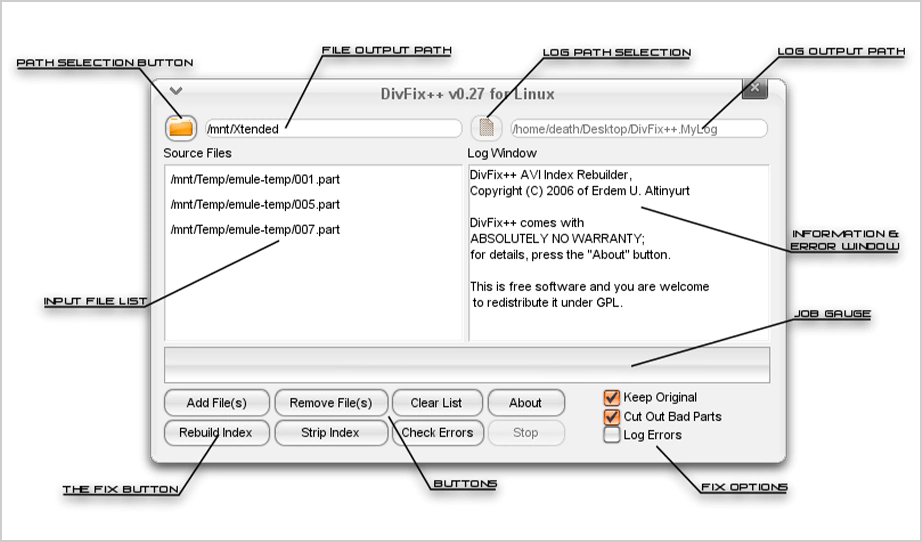Click the Add File(s) button
Viewport: 922px width, 542px height.
(x=216, y=403)
